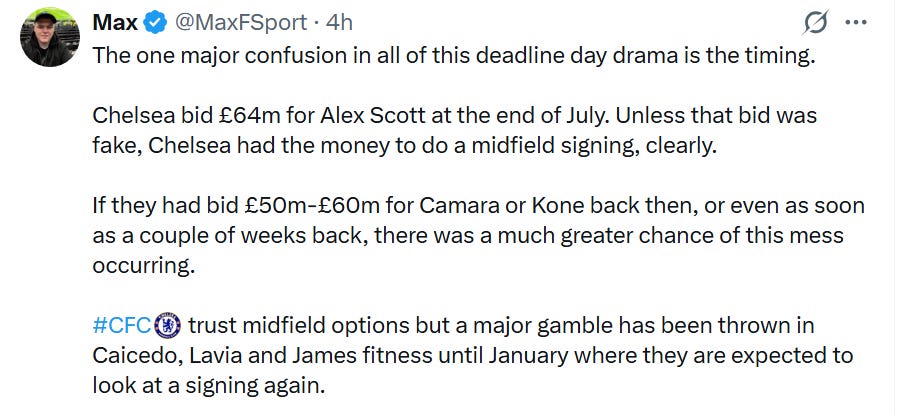
Task: Visit the @MaxFSport handle link
Action: point(241,23)
